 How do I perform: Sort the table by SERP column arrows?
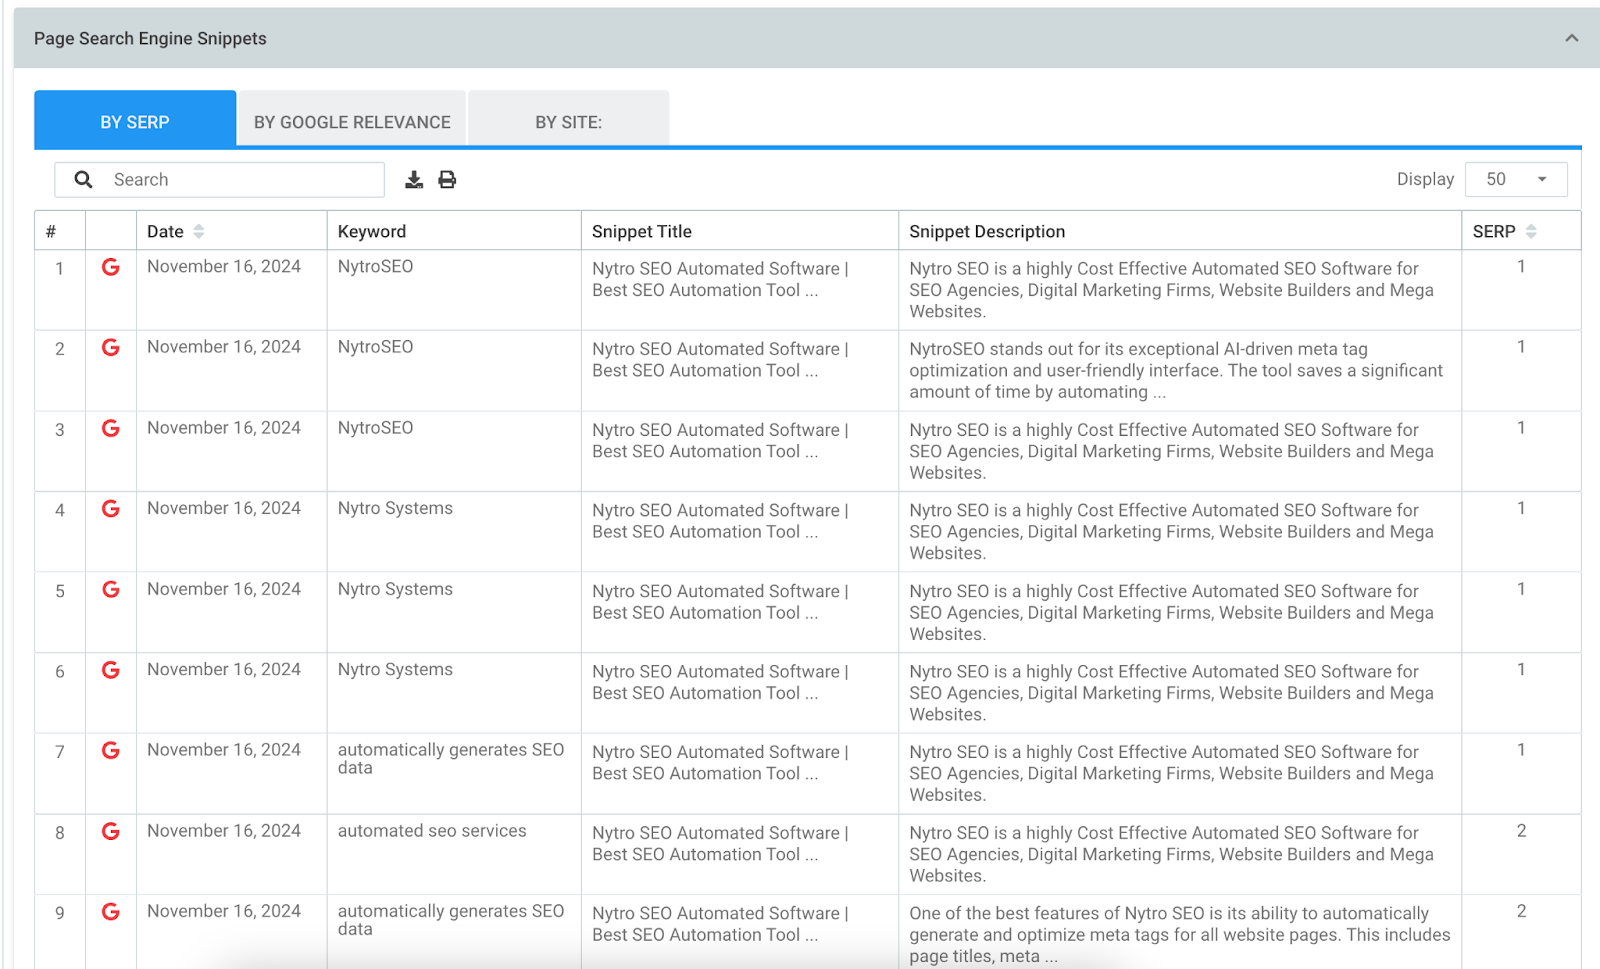pyautogui.click(x=1531, y=231)
